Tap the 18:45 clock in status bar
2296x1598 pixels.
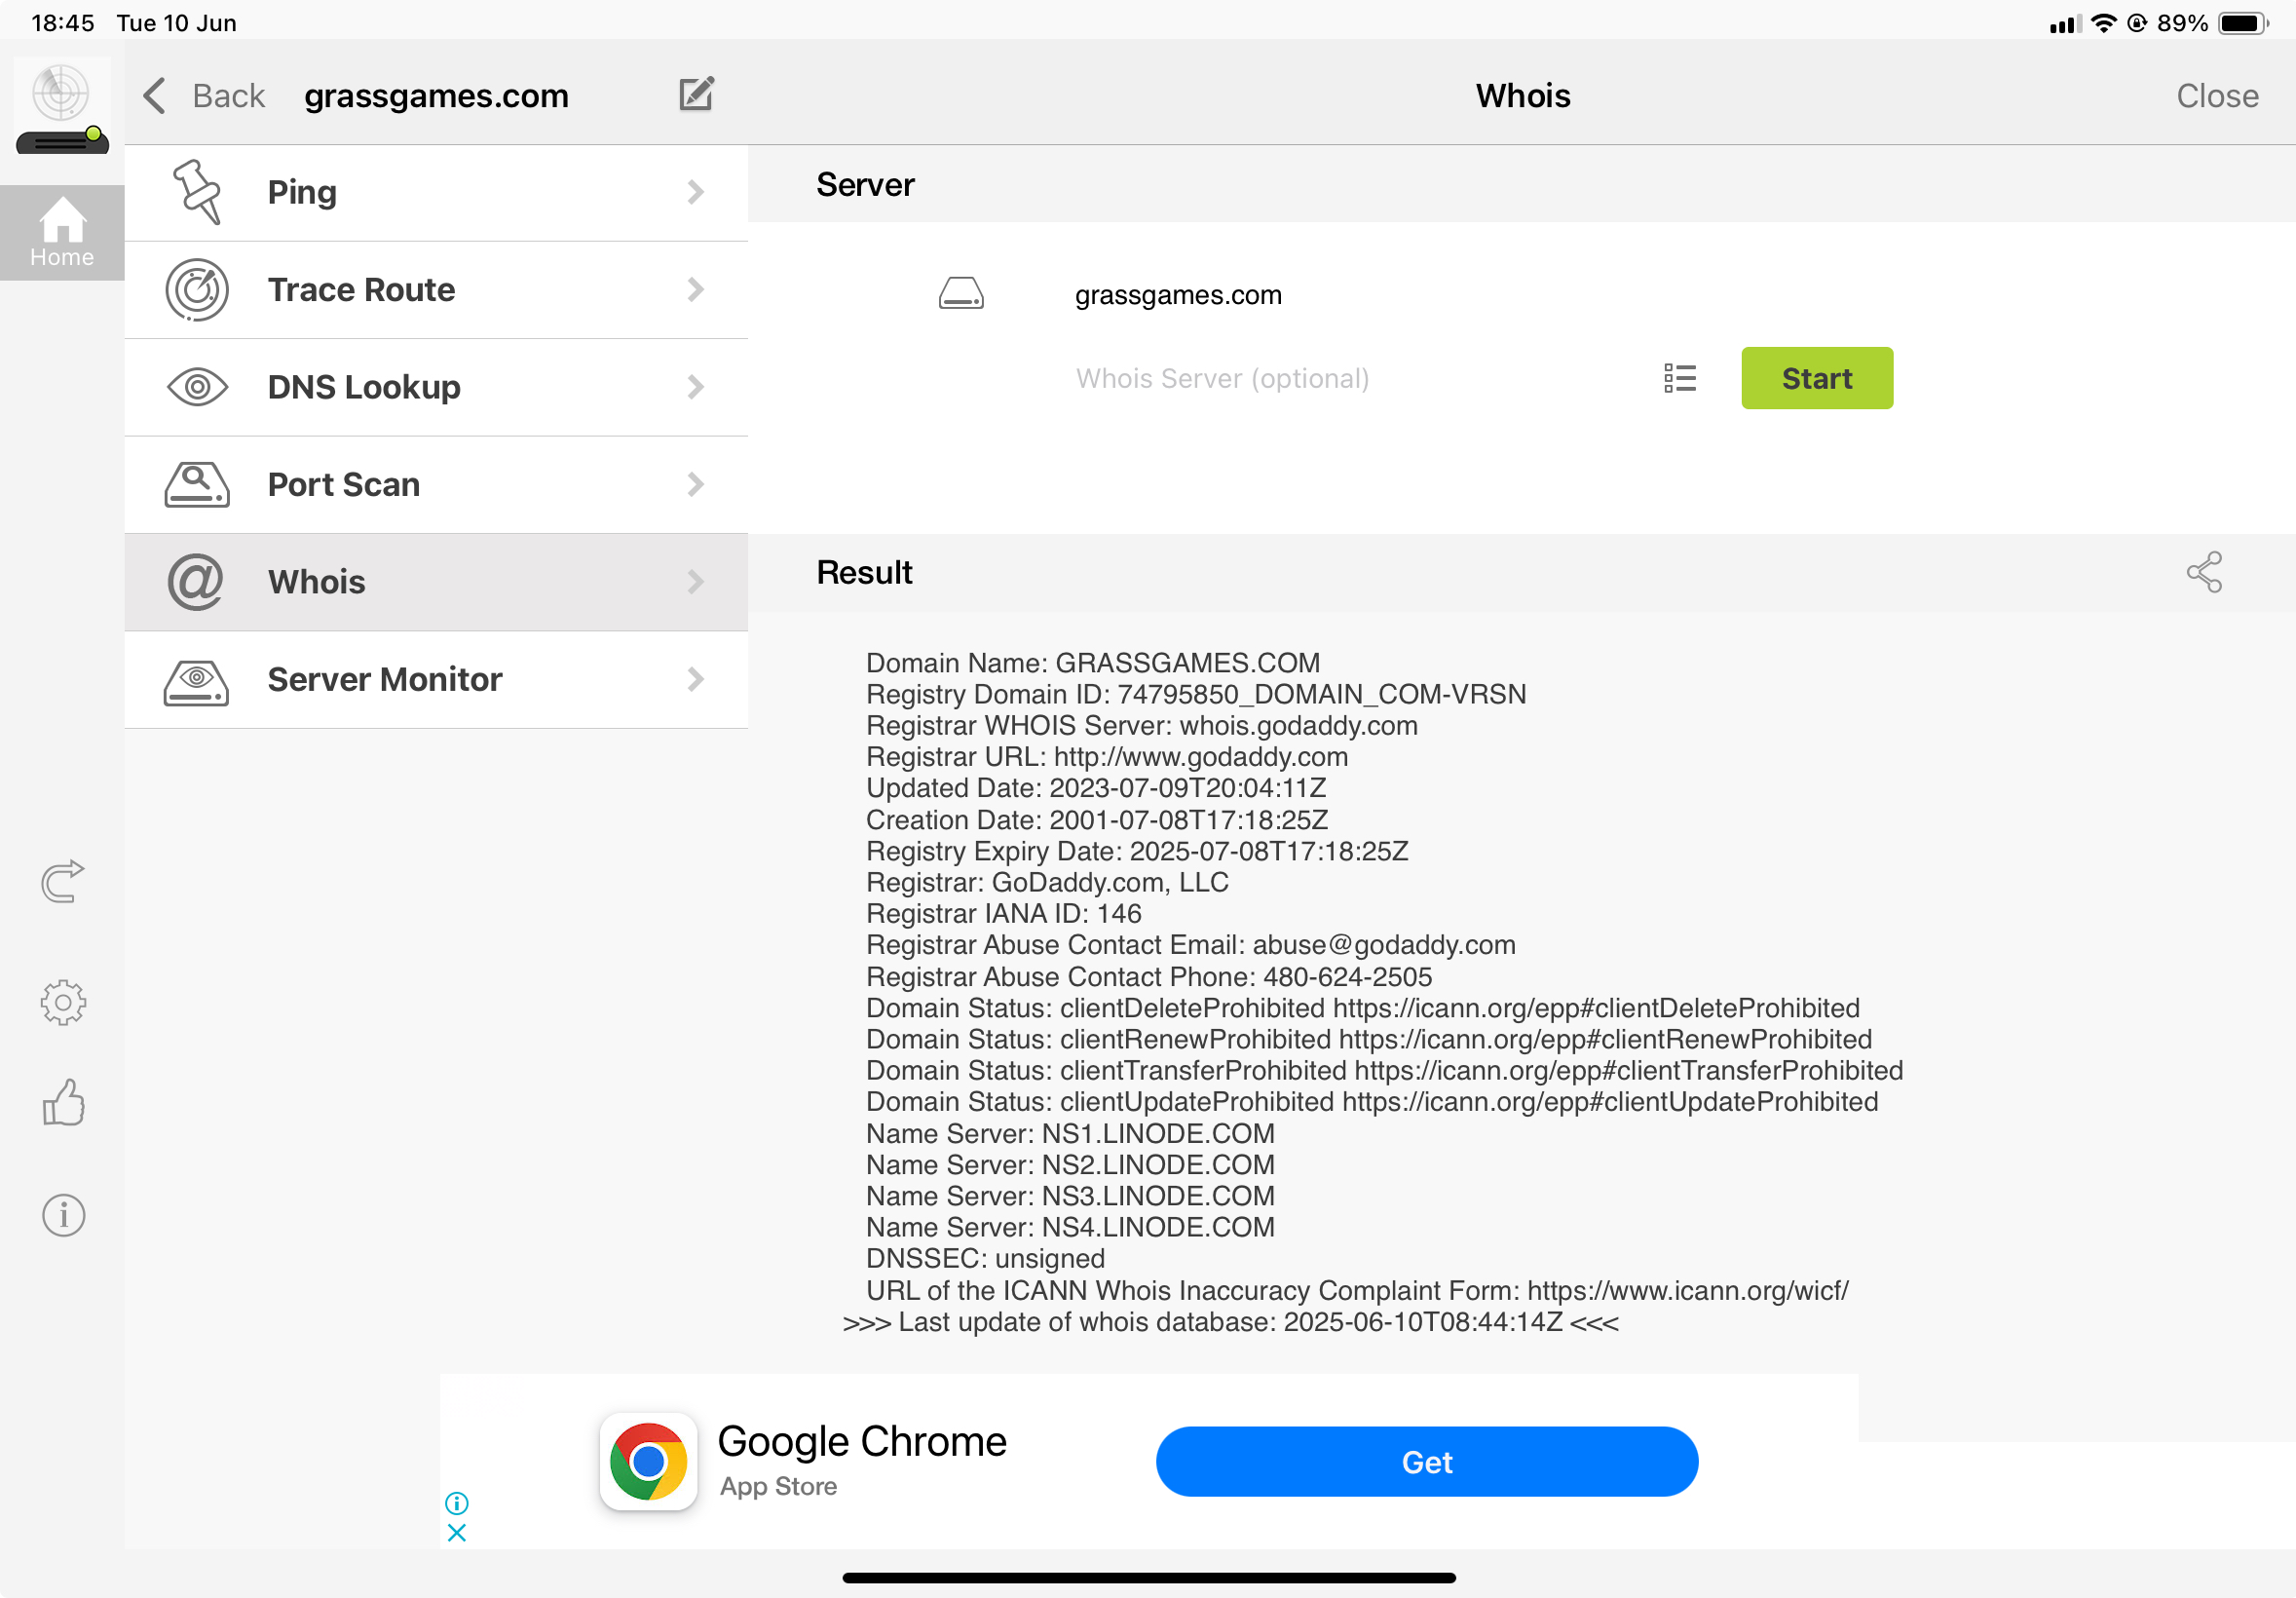coord(63,23)
